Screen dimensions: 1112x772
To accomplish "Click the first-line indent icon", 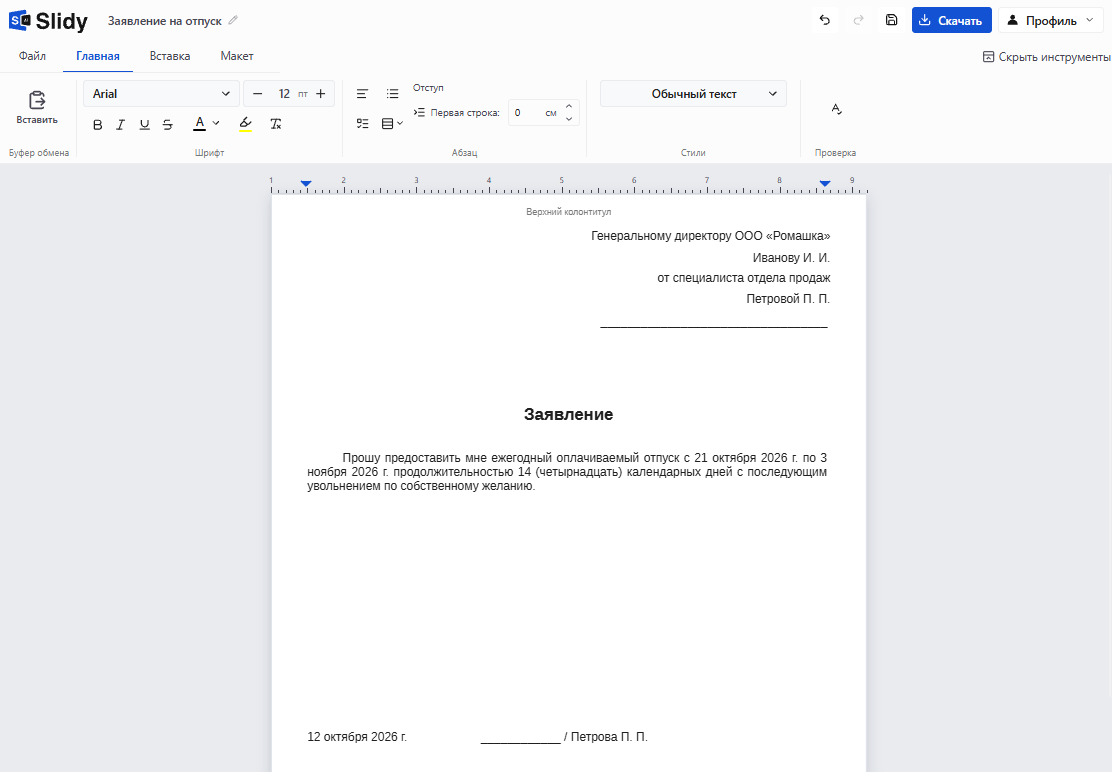I will pyautogui.click(x=419, y=112).
